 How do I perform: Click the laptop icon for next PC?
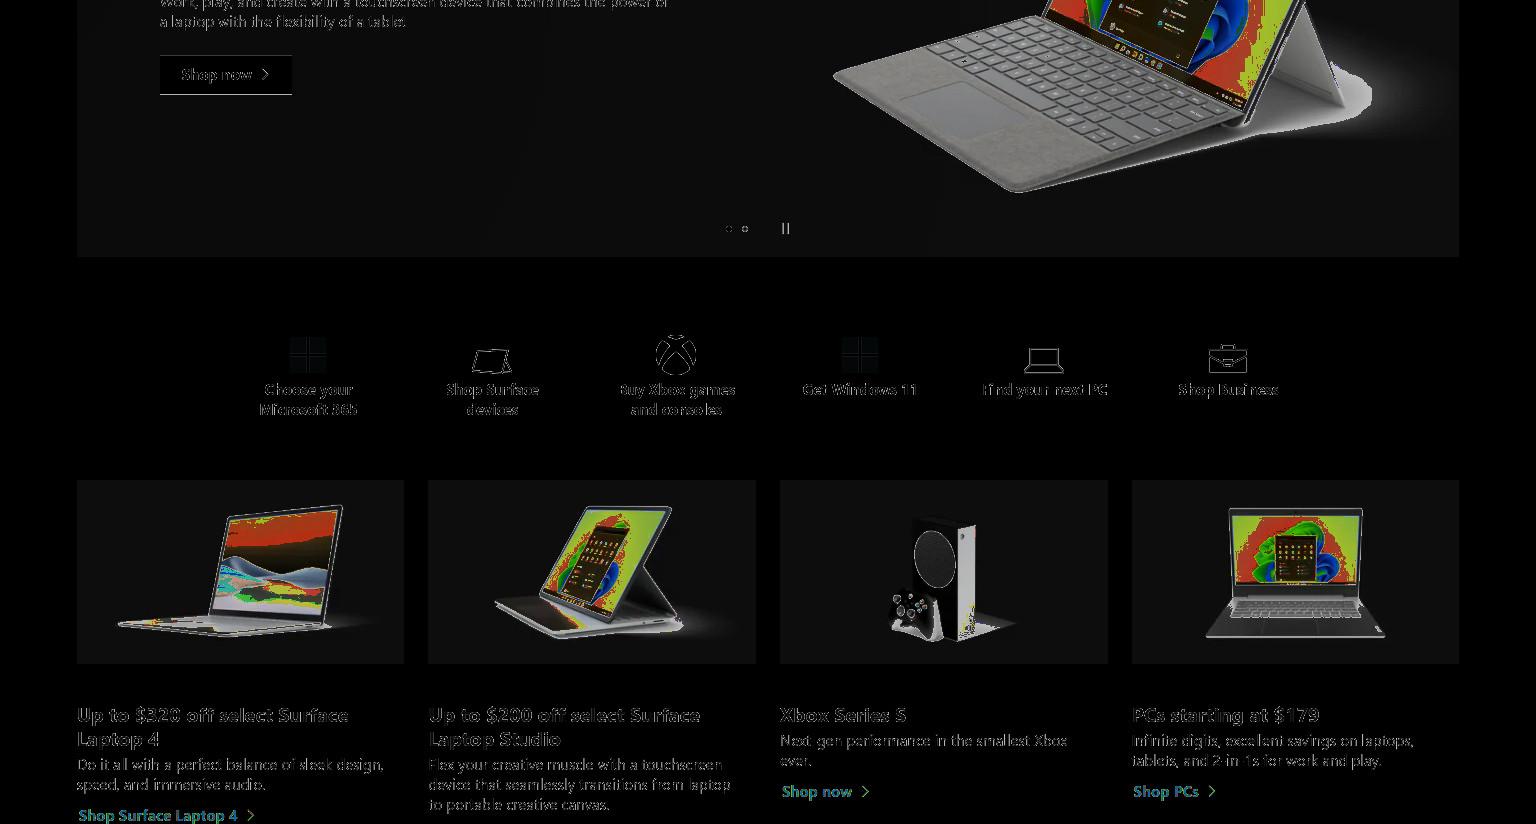click(x=1044, y=360)
